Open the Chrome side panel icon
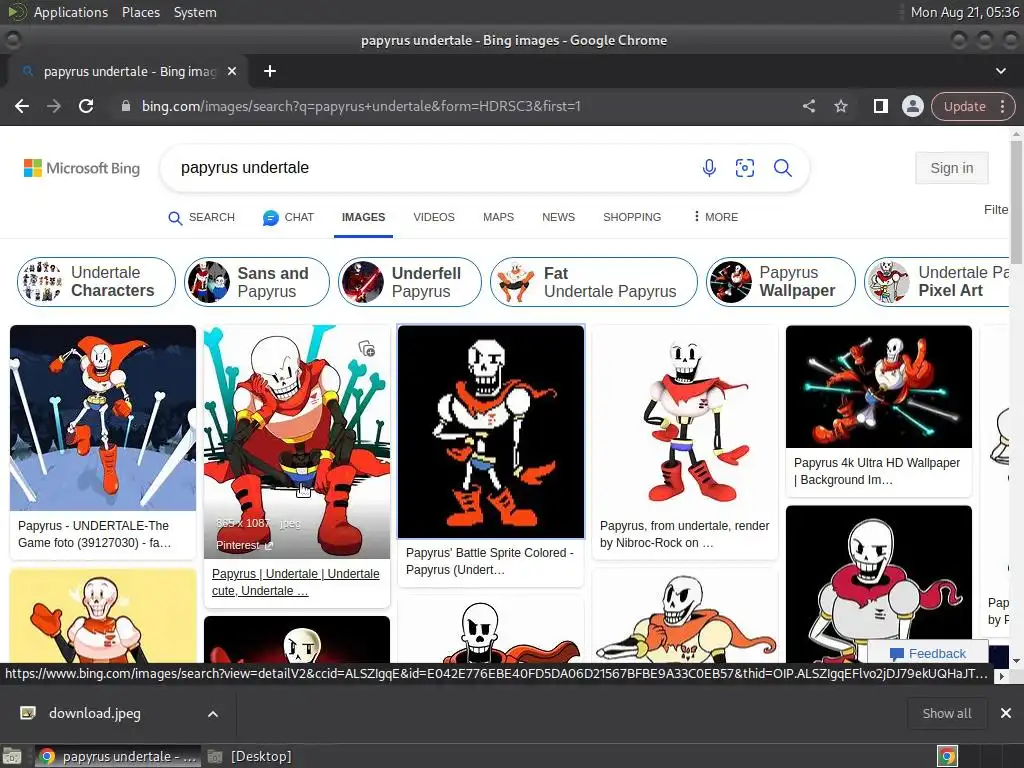Viewport: 1024px width, 768px height. (x=880, y=106)
